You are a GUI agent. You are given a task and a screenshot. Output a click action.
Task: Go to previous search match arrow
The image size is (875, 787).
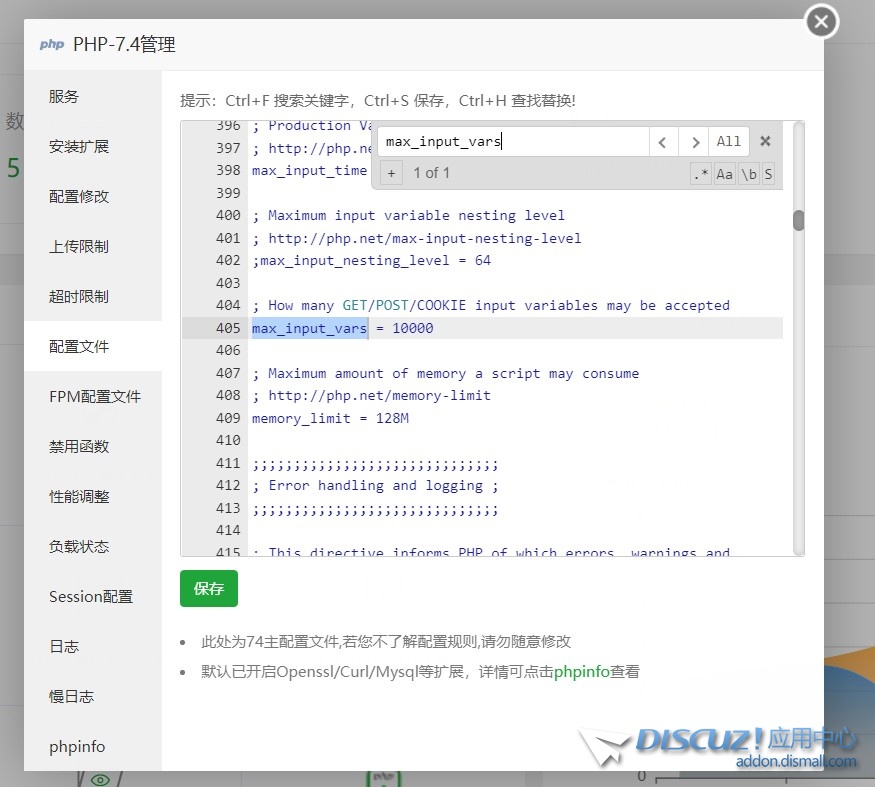pos(663,142)
